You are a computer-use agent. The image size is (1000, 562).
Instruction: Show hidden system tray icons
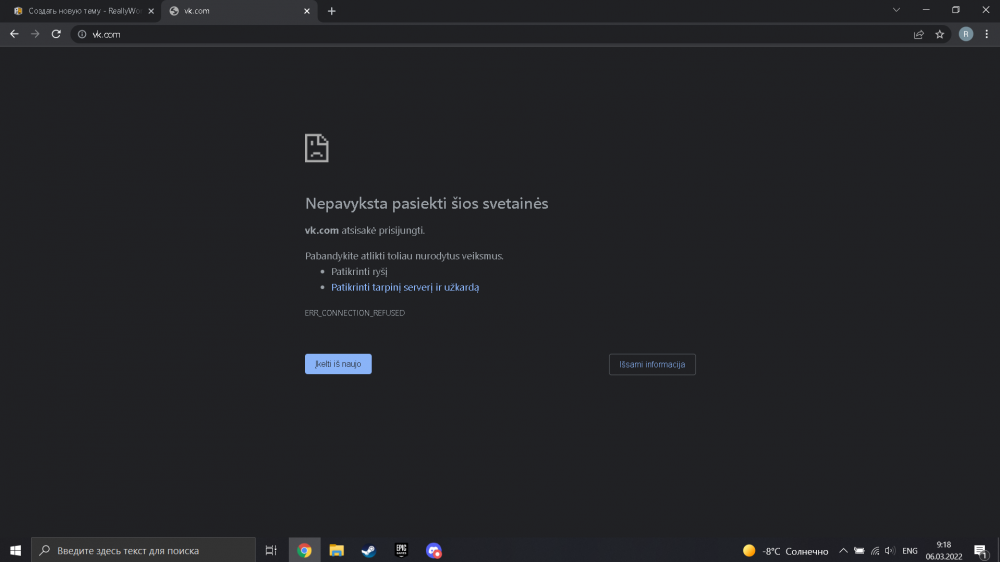[x=843, y=551]
